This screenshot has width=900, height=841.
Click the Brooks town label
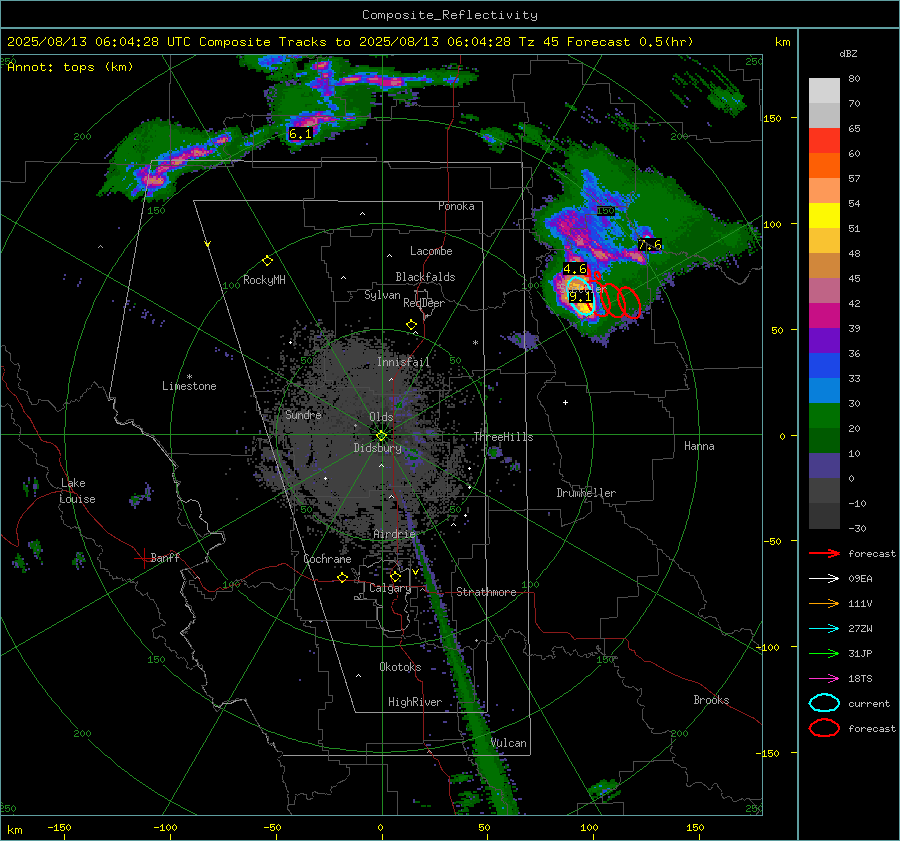click(x=711, y=700)
